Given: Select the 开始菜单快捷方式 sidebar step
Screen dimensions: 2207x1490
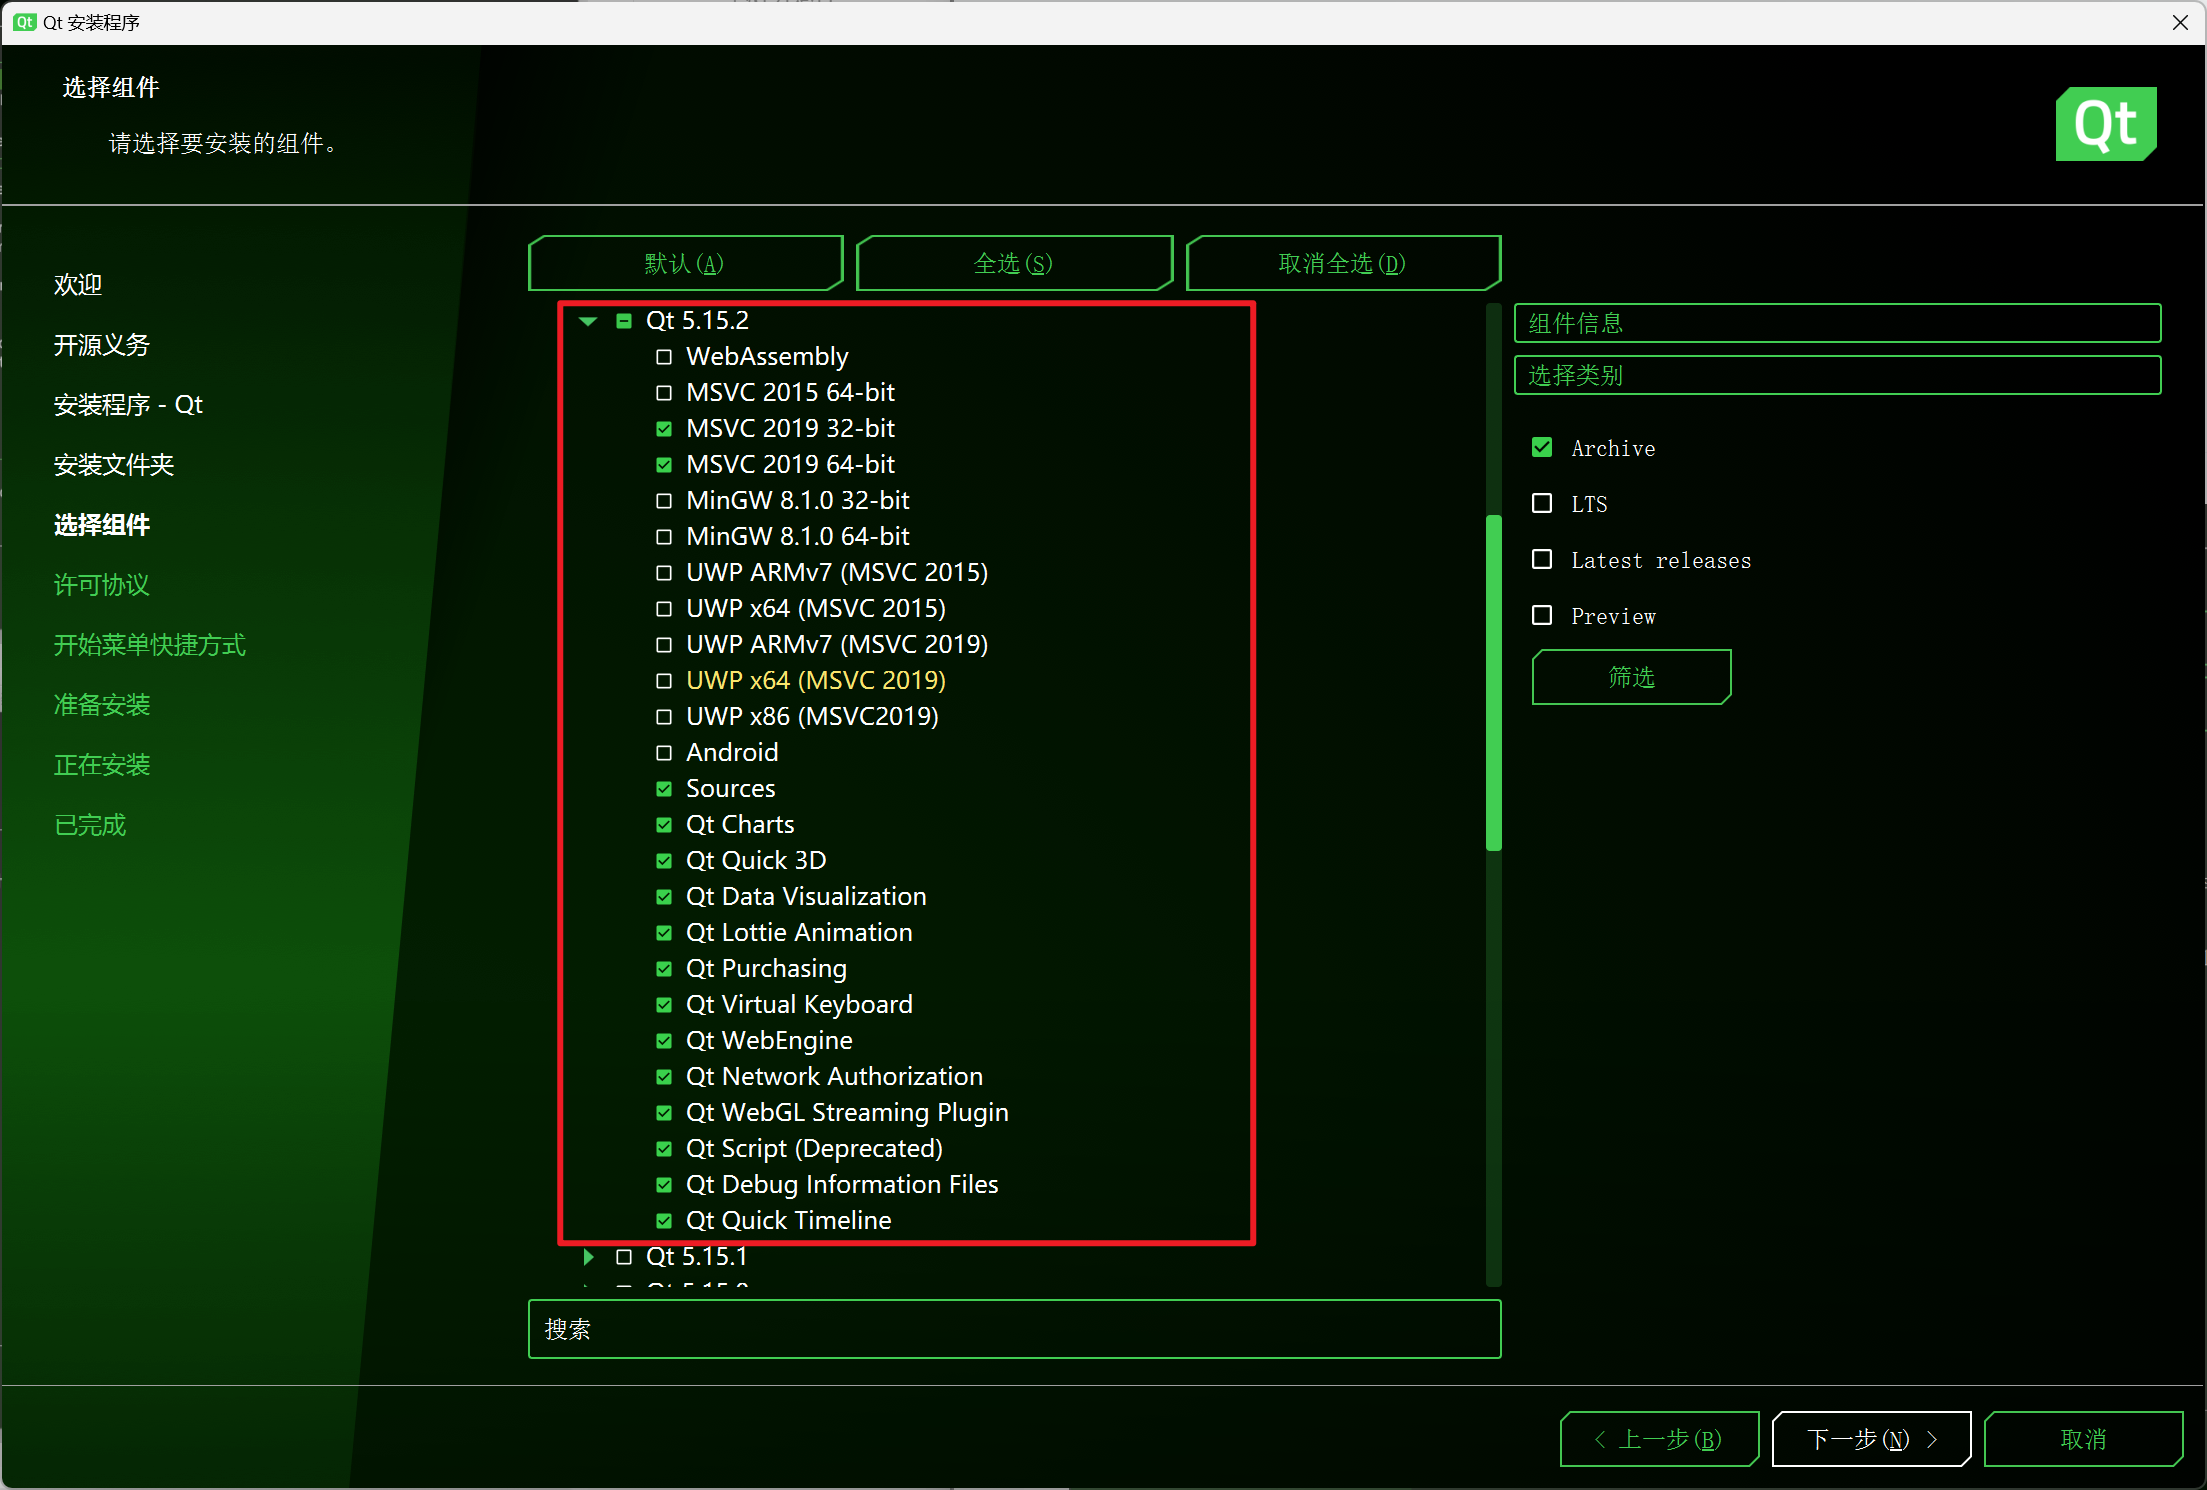Looking at the screenshot, I should [150, 645].
